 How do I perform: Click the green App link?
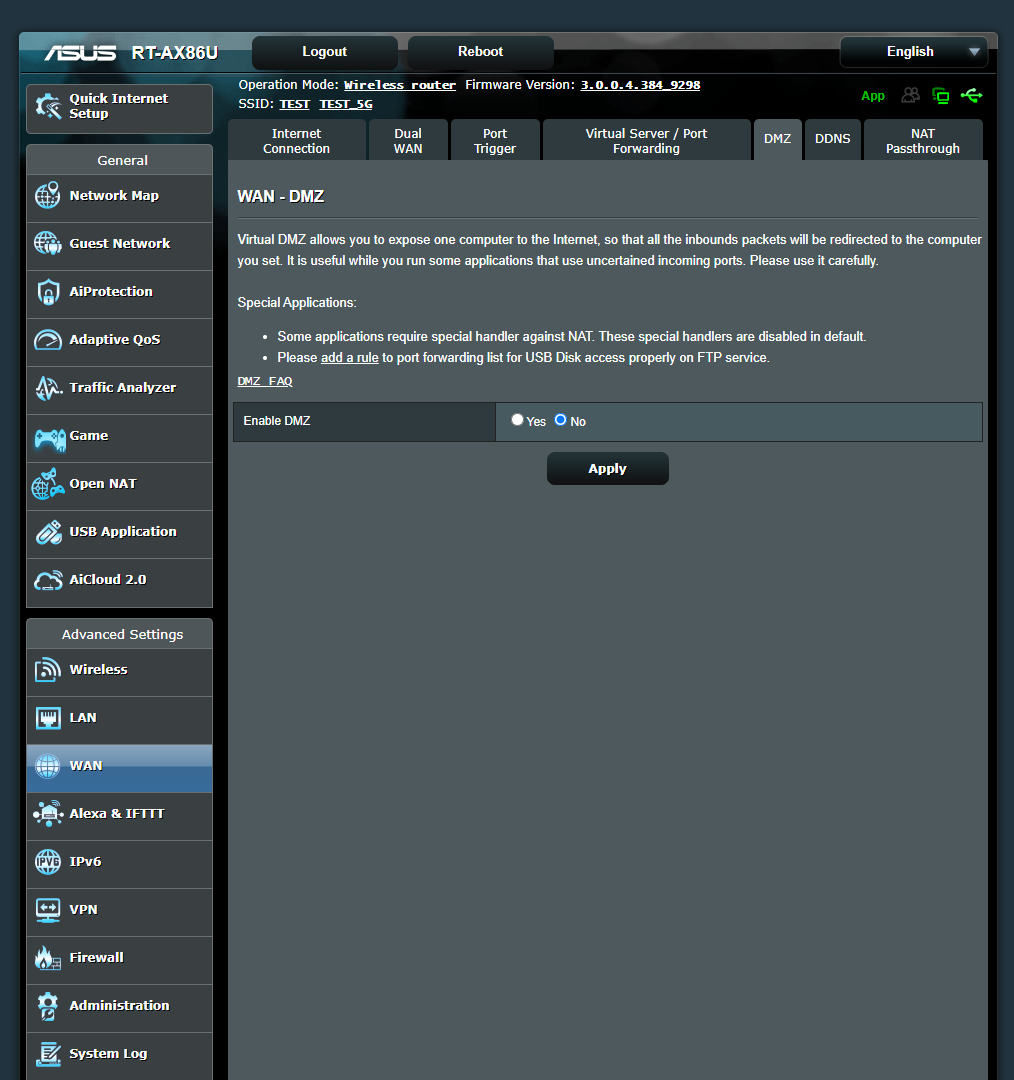pos(872,96)
